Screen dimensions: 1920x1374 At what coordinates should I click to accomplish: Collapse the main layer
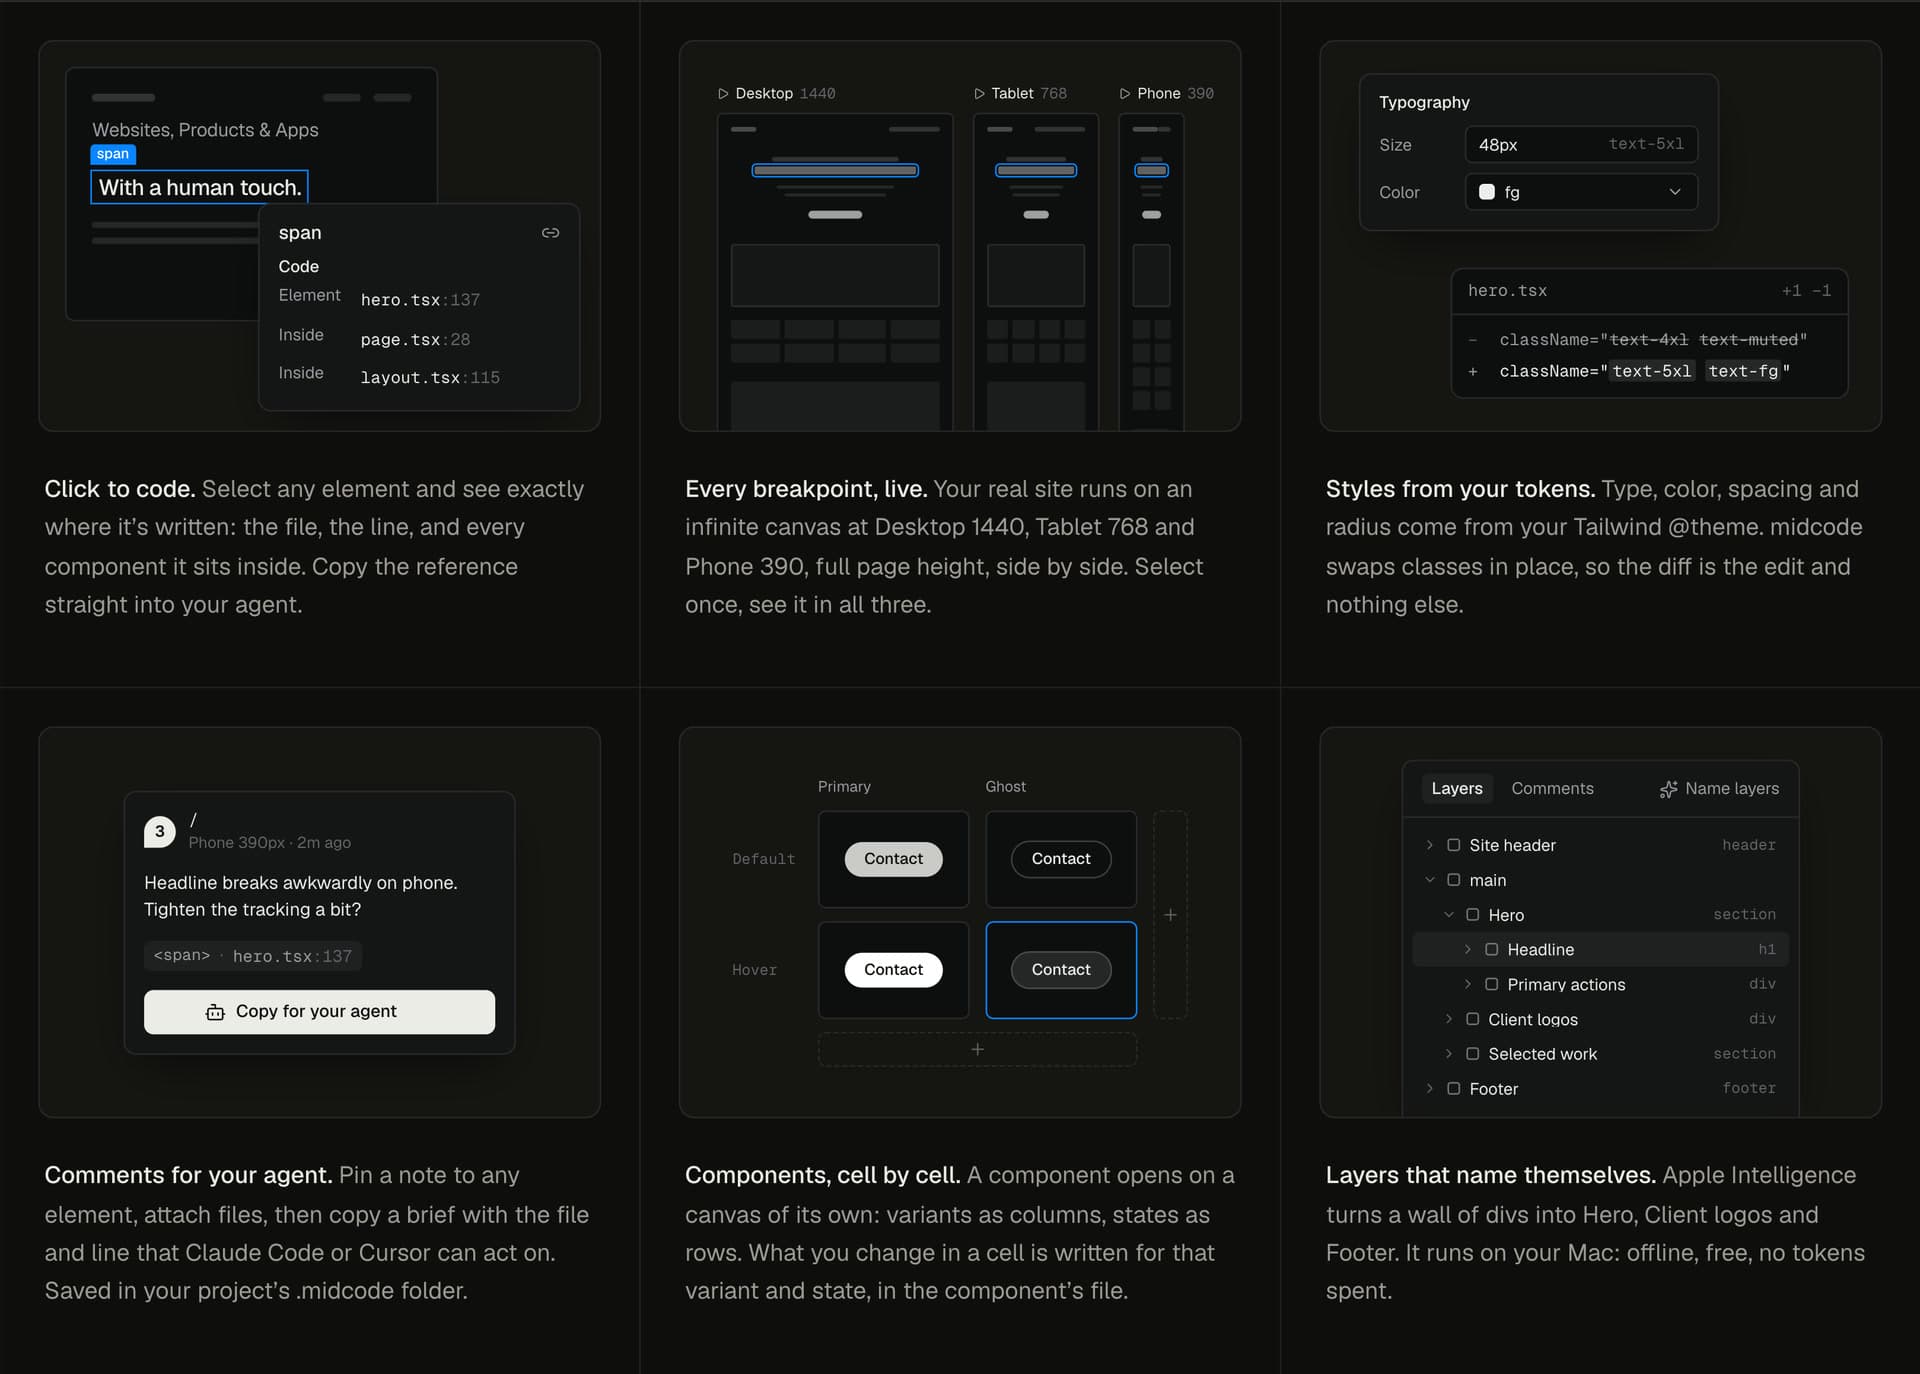[1430, 880]
